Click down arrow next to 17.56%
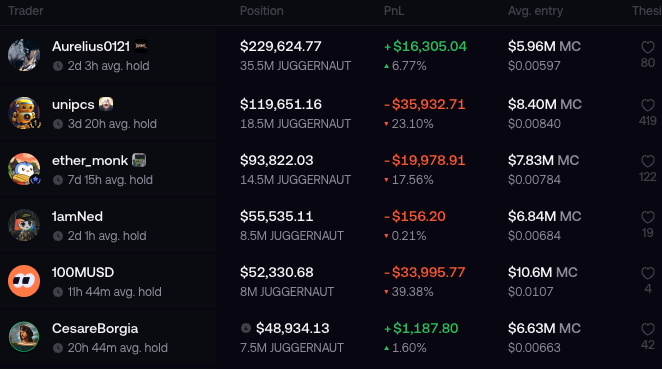The height and width of the screenshot is (369, 662). click(386, 180)
